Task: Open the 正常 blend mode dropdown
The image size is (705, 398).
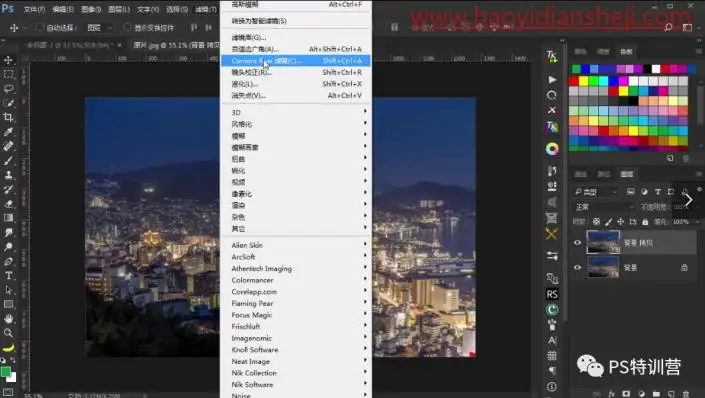Action: coord(604,207)
